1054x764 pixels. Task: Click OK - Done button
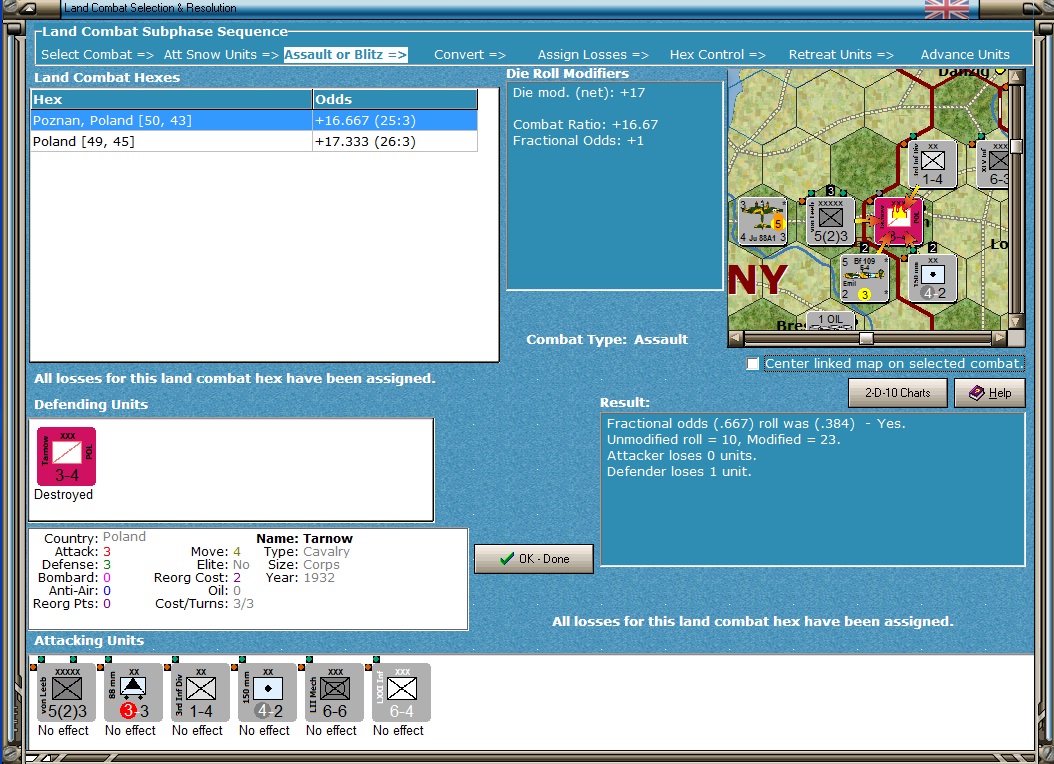point(534,559)
